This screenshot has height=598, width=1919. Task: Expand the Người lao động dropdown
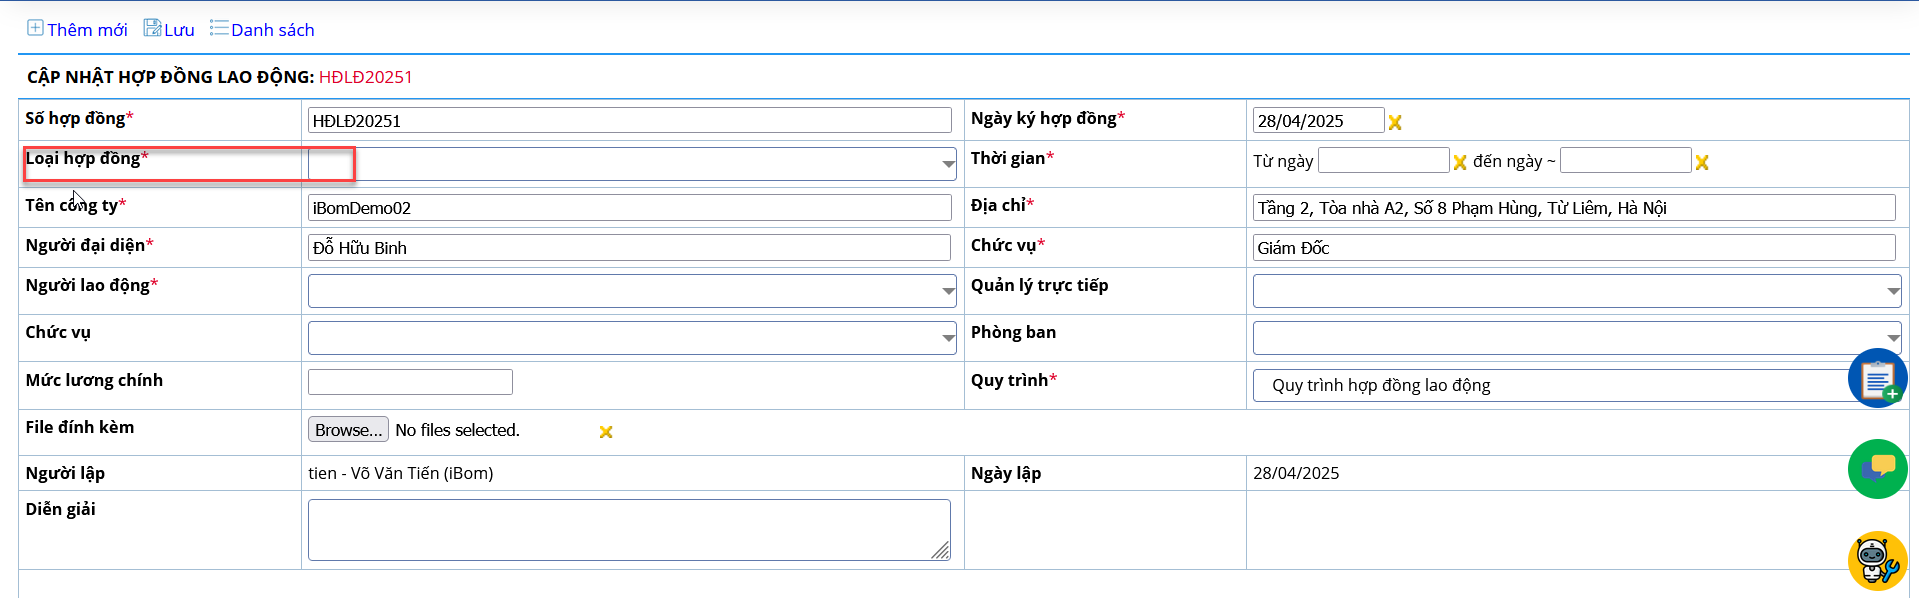(x=948, y=291)
